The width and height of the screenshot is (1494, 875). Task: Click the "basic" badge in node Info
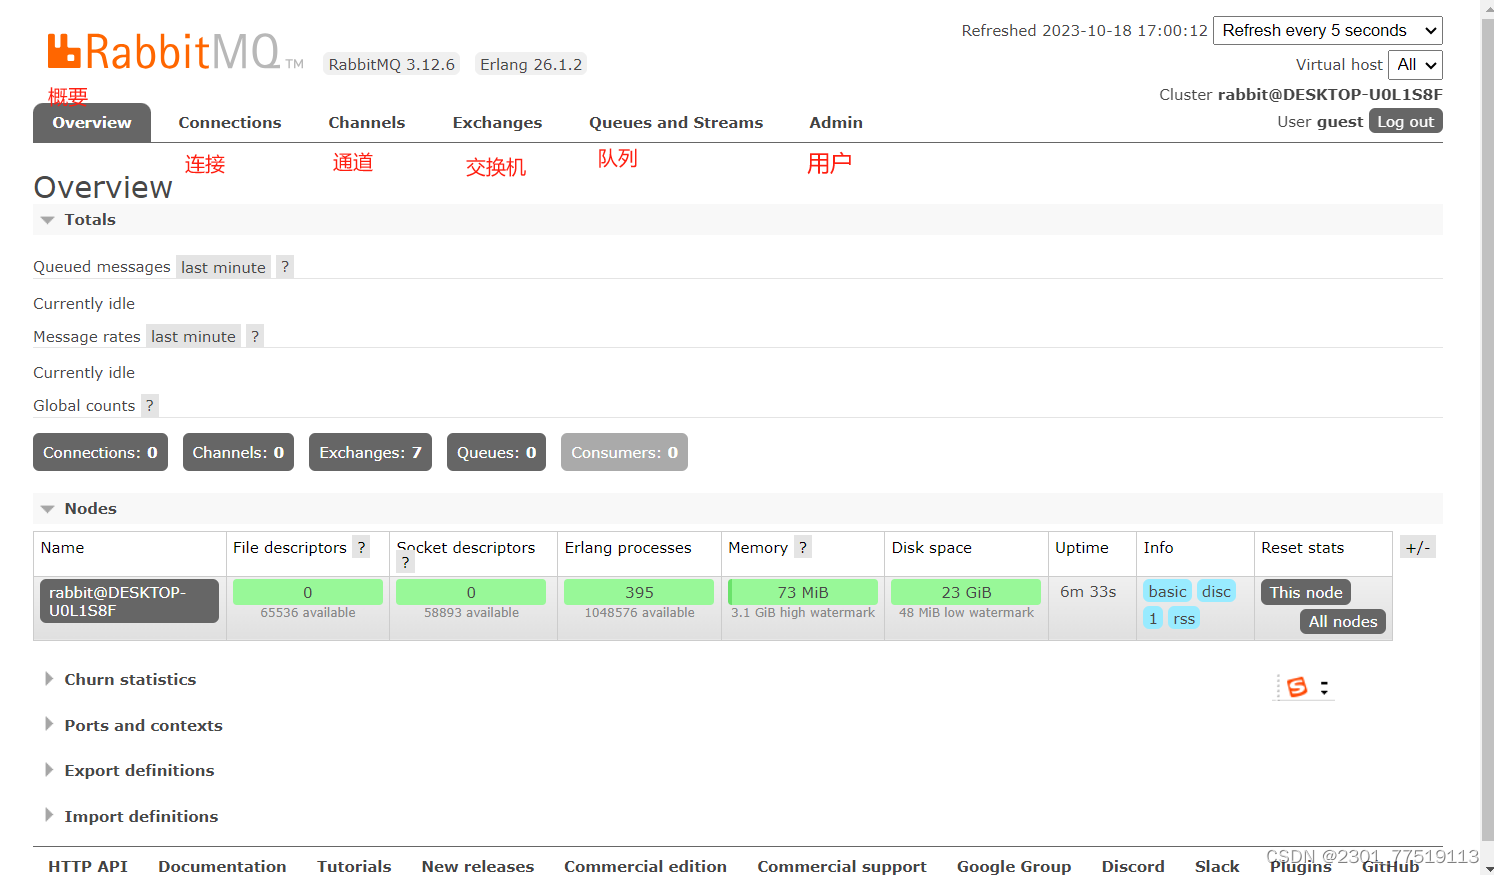point(1167,591)
